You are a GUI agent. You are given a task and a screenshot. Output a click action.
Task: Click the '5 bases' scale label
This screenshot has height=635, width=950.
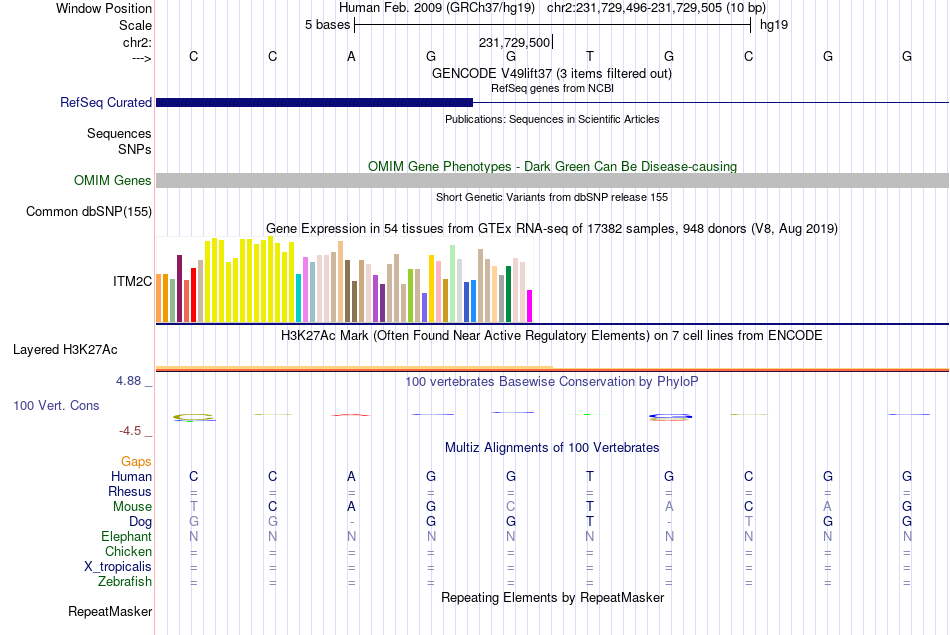pos(327,25)
